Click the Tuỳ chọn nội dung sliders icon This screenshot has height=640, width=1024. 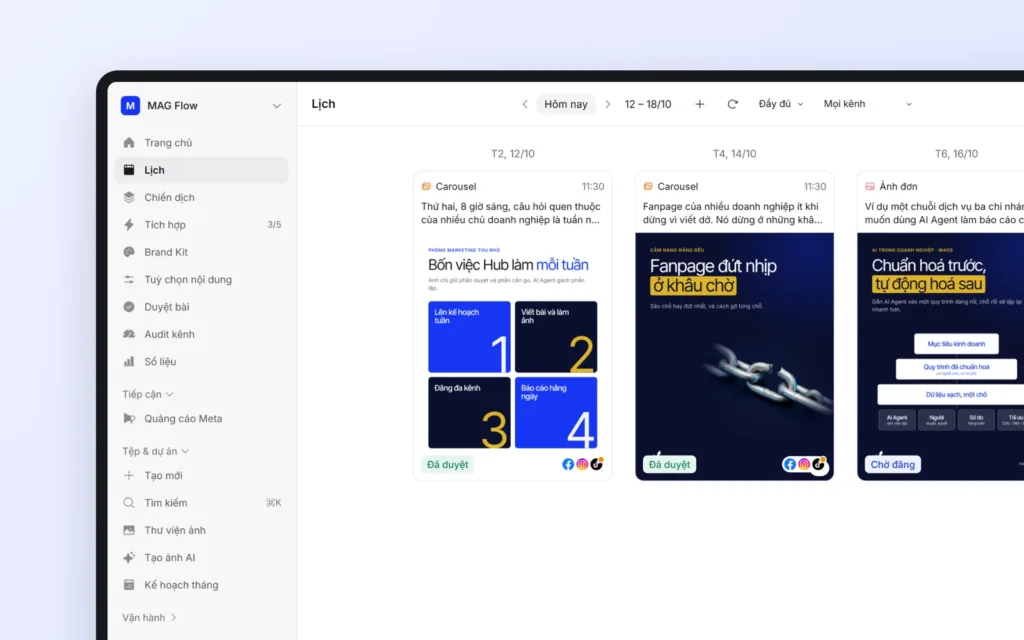[129, 280]
